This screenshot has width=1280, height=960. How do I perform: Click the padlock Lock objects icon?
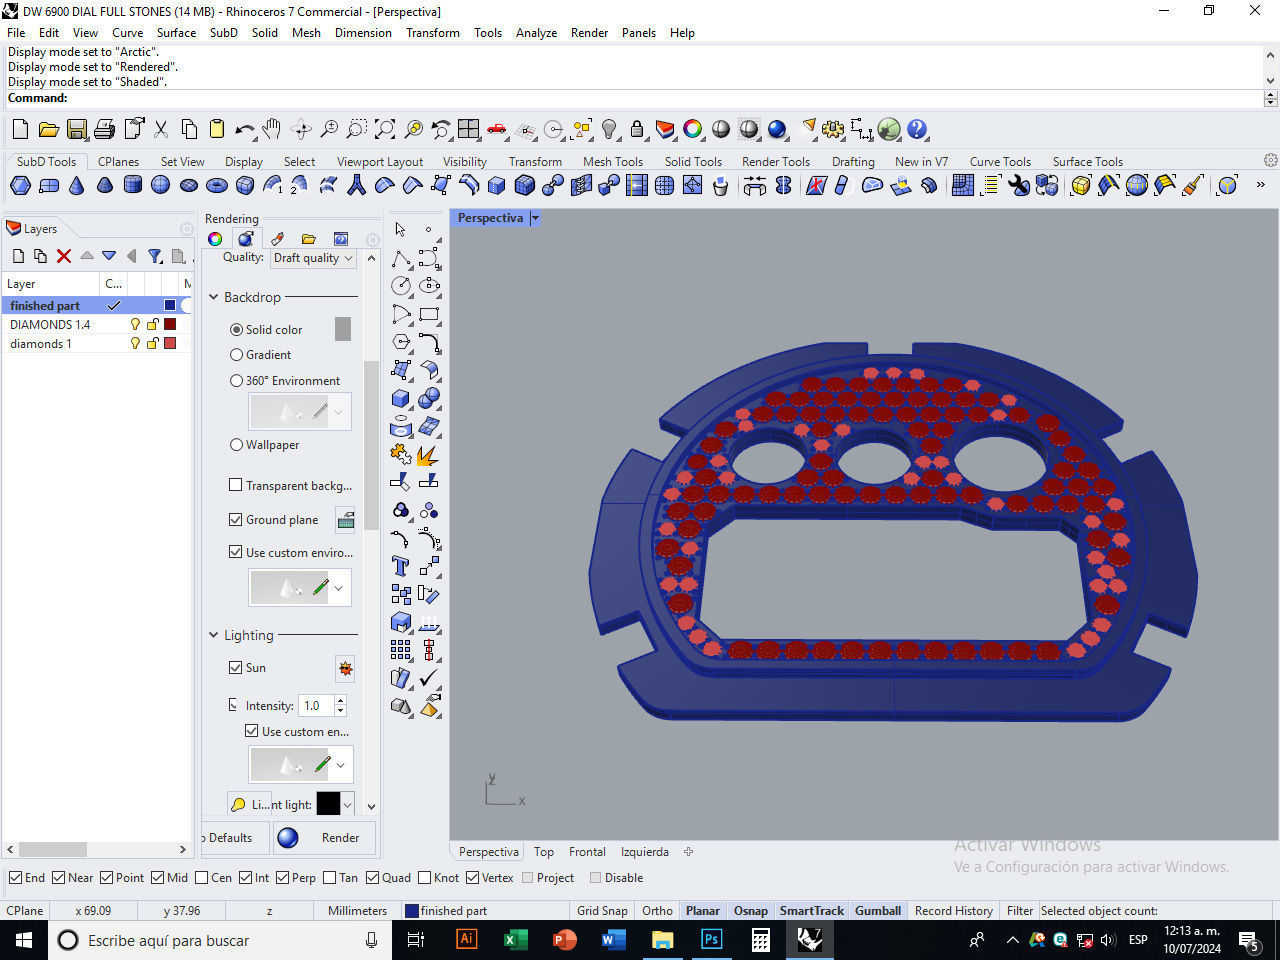[637, 129]
